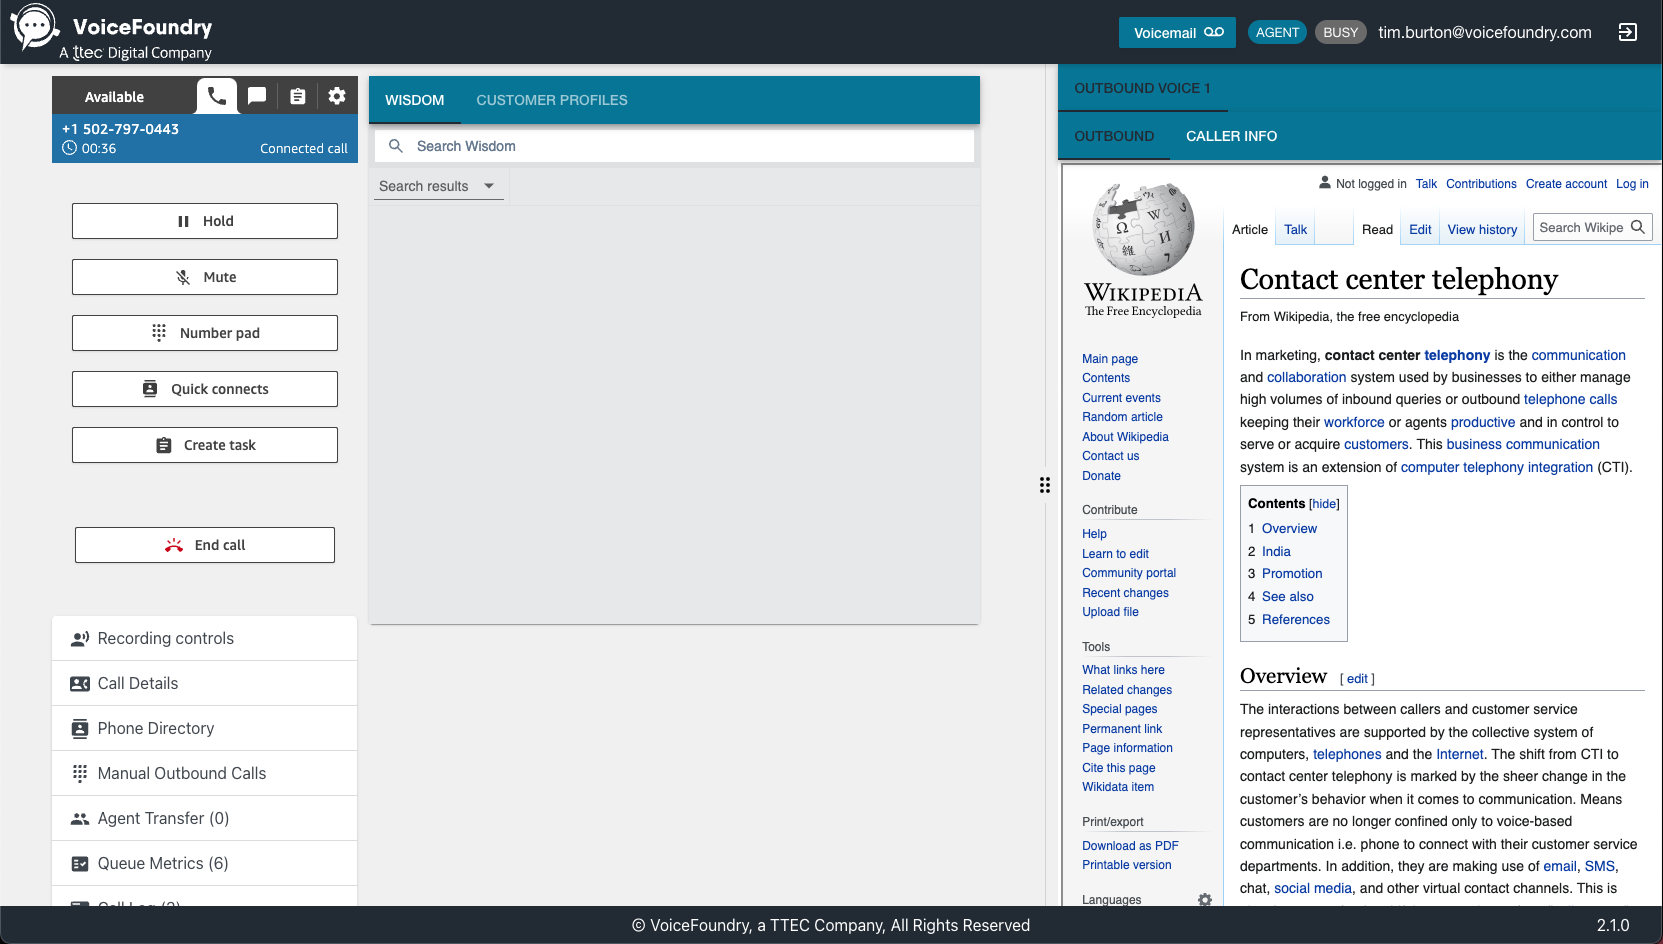Jump to References in Contents
This screenshot has height=944, width=1663.
tap(1296, 619)
